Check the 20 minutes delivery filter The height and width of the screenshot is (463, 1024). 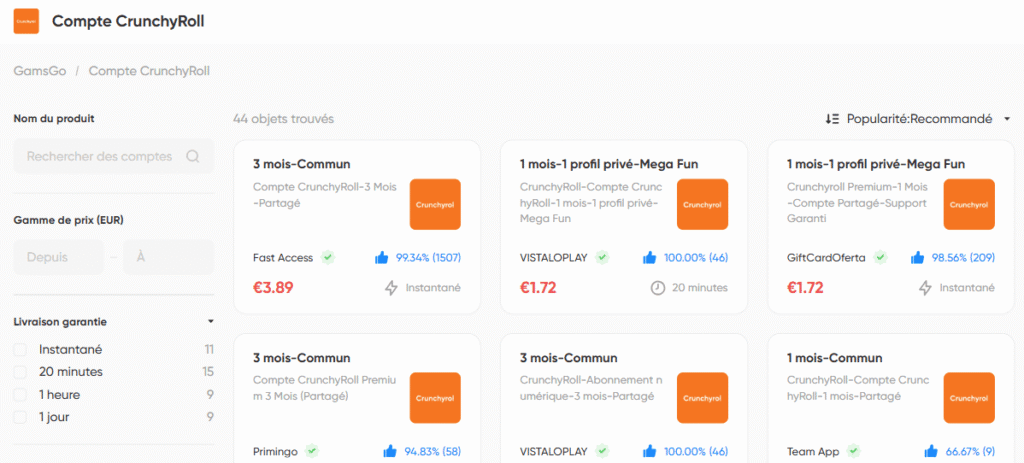tap(20, 372)
